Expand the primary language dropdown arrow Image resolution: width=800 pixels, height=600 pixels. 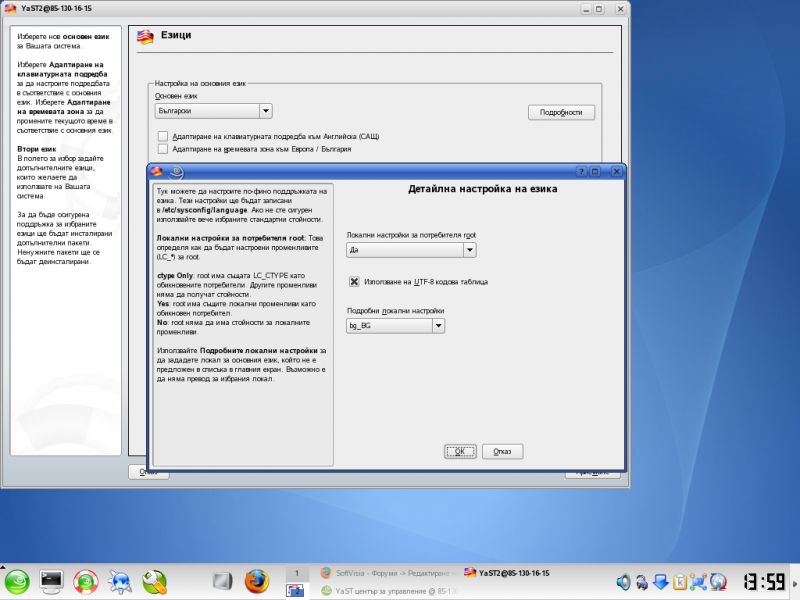coord(266,111)
